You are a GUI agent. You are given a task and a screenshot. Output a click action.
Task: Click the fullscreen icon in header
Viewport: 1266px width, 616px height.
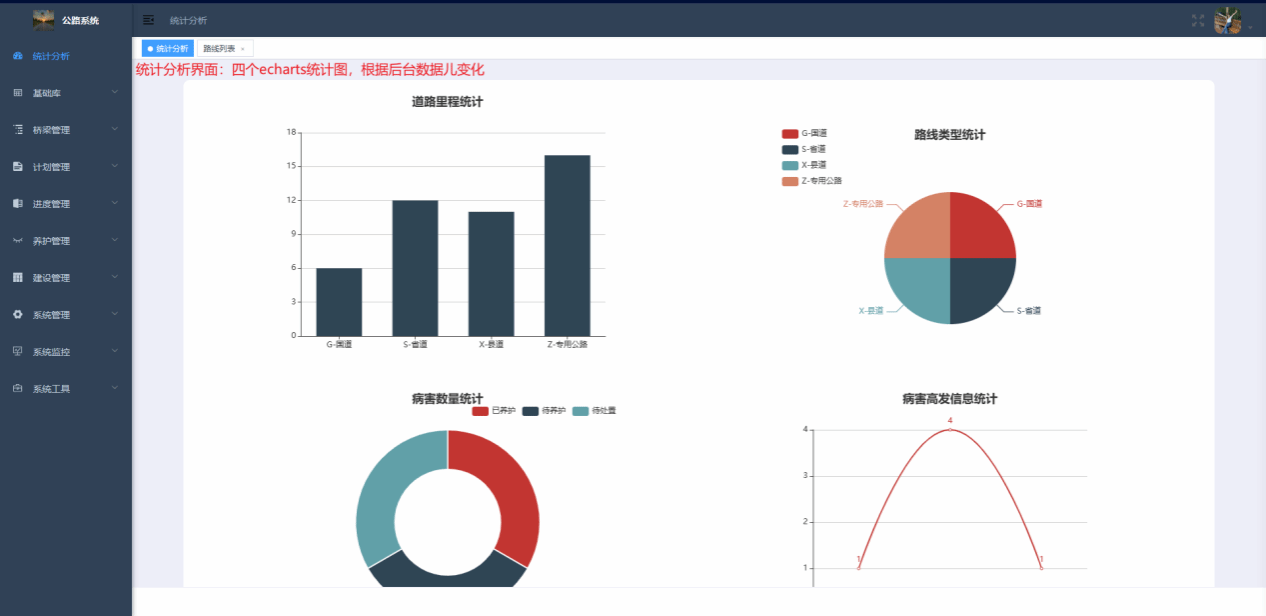click(x=1198, y=20)
